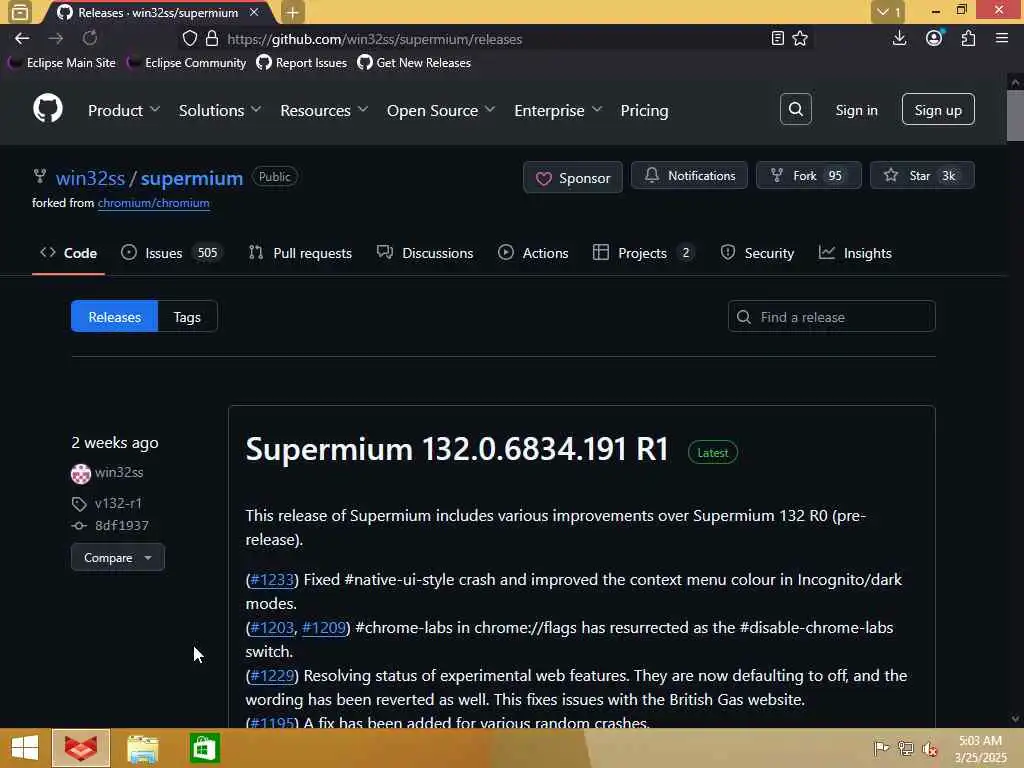The image size is (1024, 768).
Task: Open issue link #1209
Action: tap(324, 628)
